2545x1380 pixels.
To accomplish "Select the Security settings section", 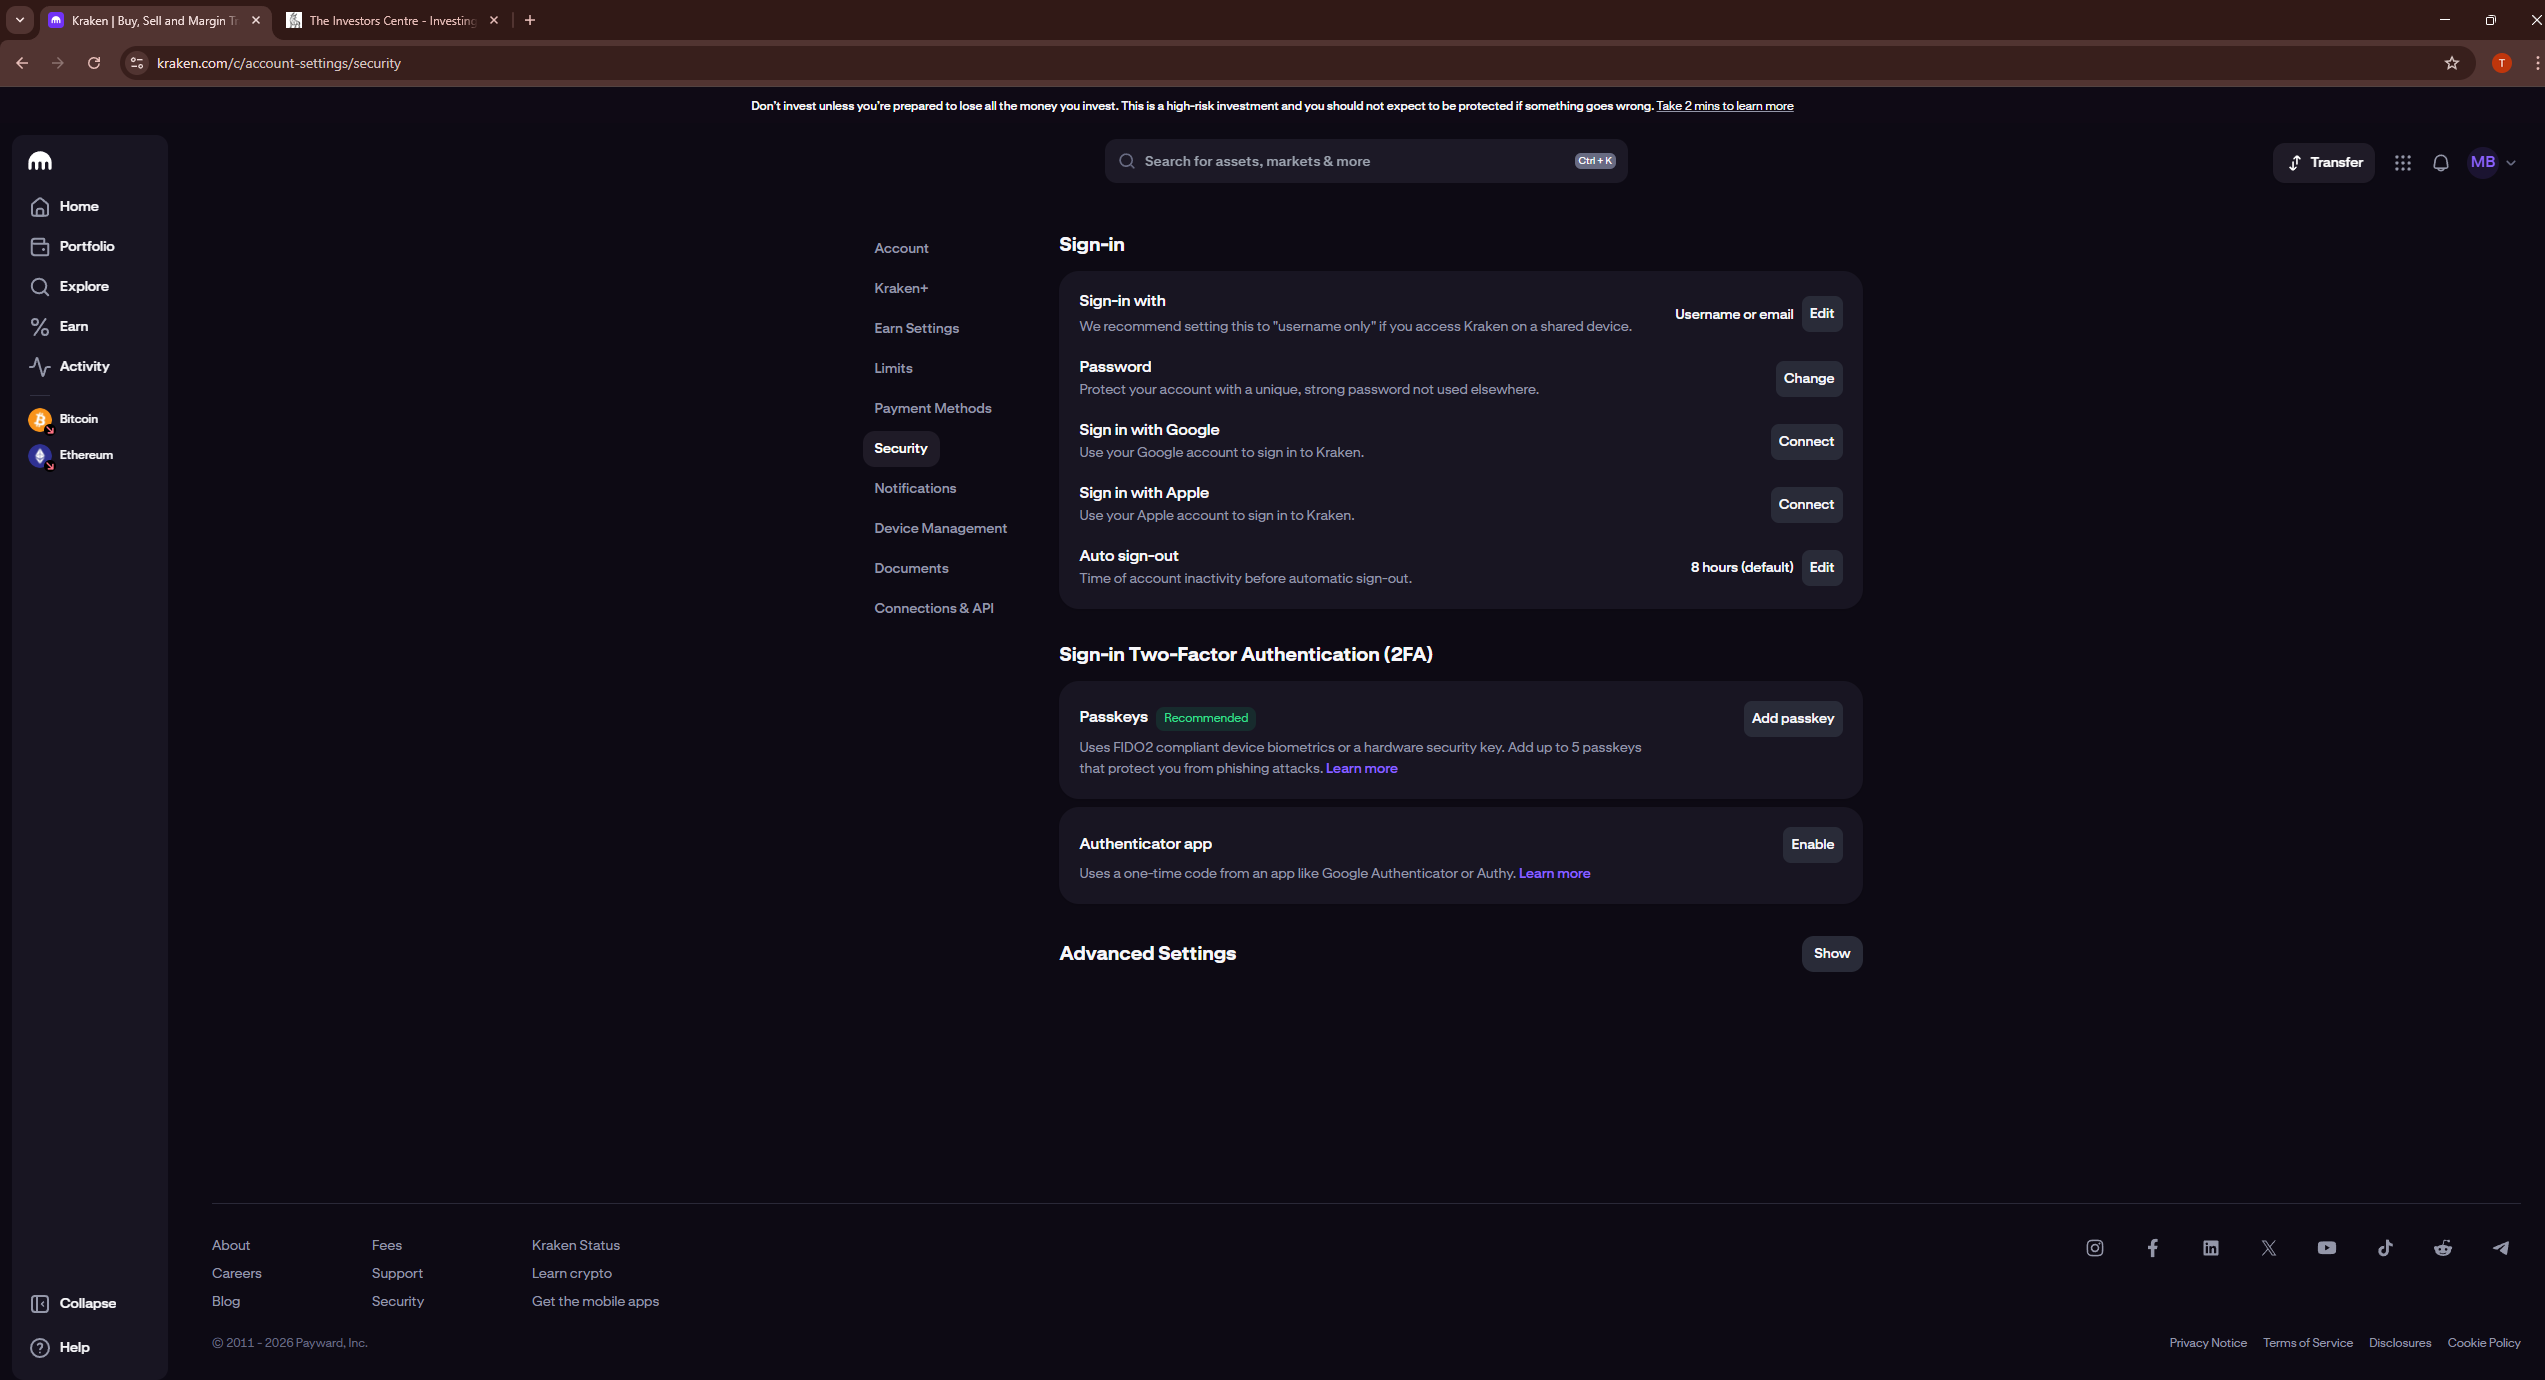I will (x=901, y=448).
